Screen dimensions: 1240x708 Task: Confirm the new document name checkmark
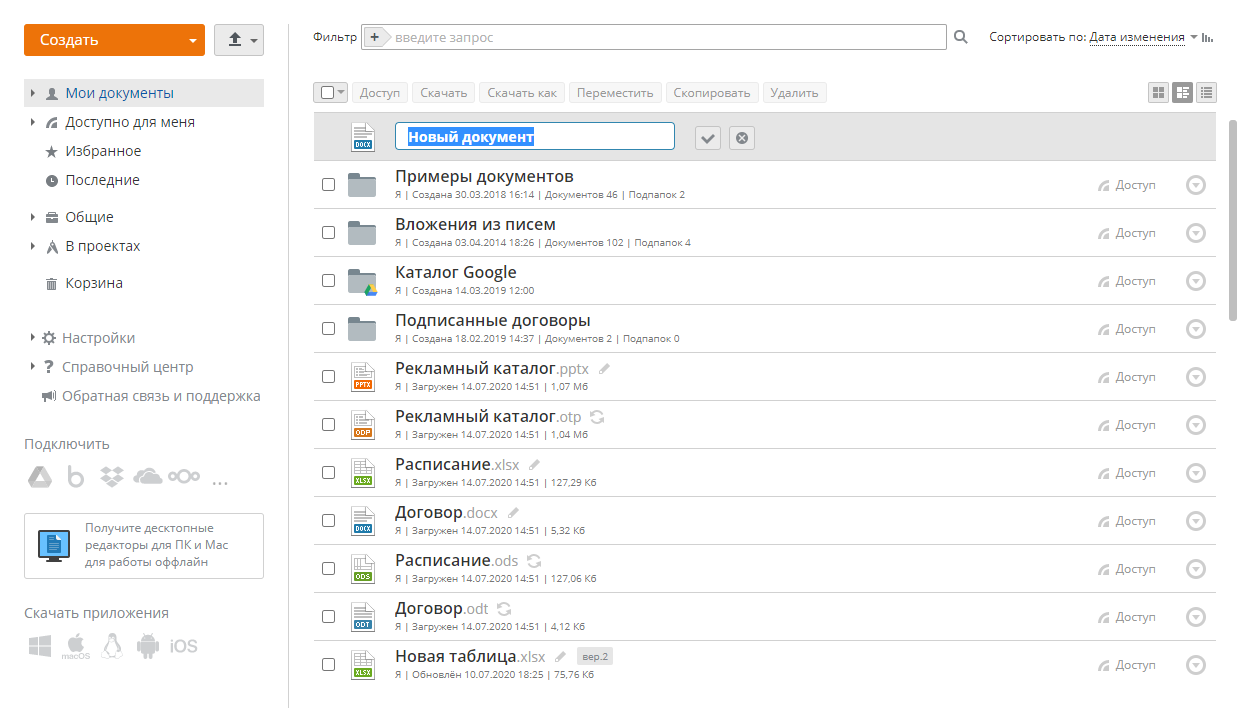708,138
